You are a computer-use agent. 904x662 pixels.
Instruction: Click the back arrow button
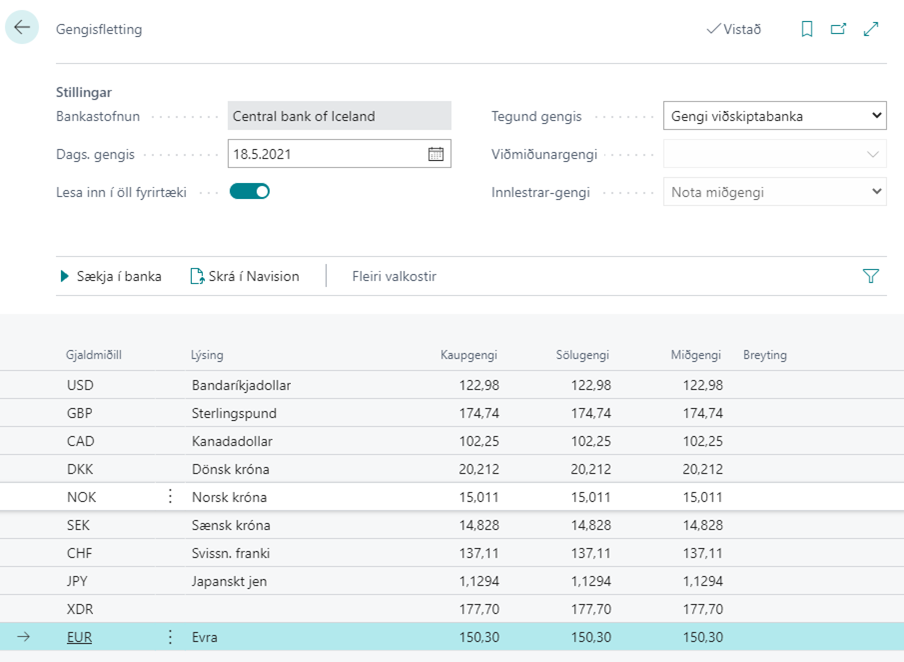[x=22, y=28]
